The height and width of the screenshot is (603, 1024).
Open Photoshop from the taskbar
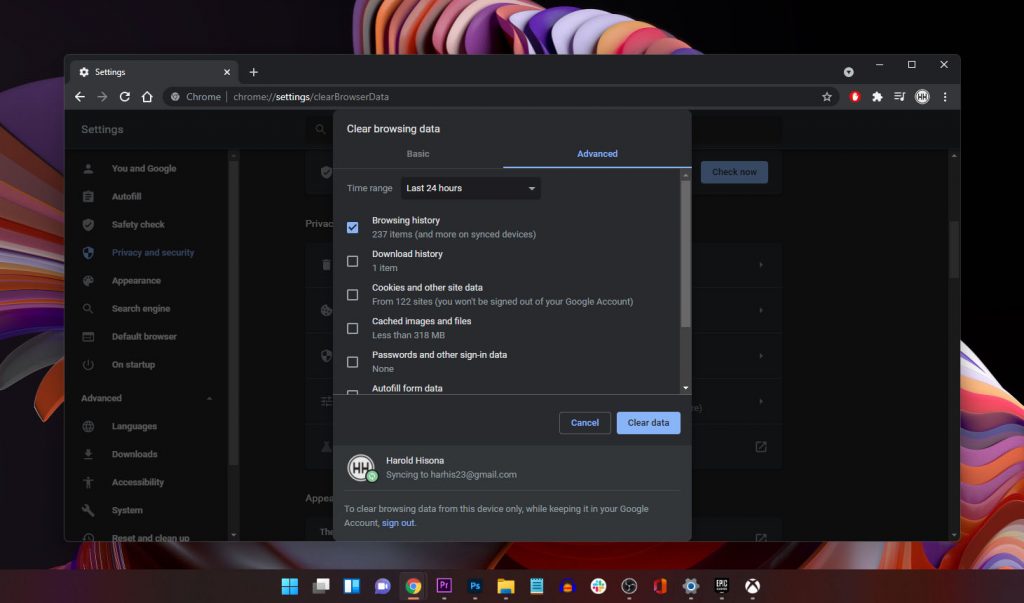(x=475, y=586)
